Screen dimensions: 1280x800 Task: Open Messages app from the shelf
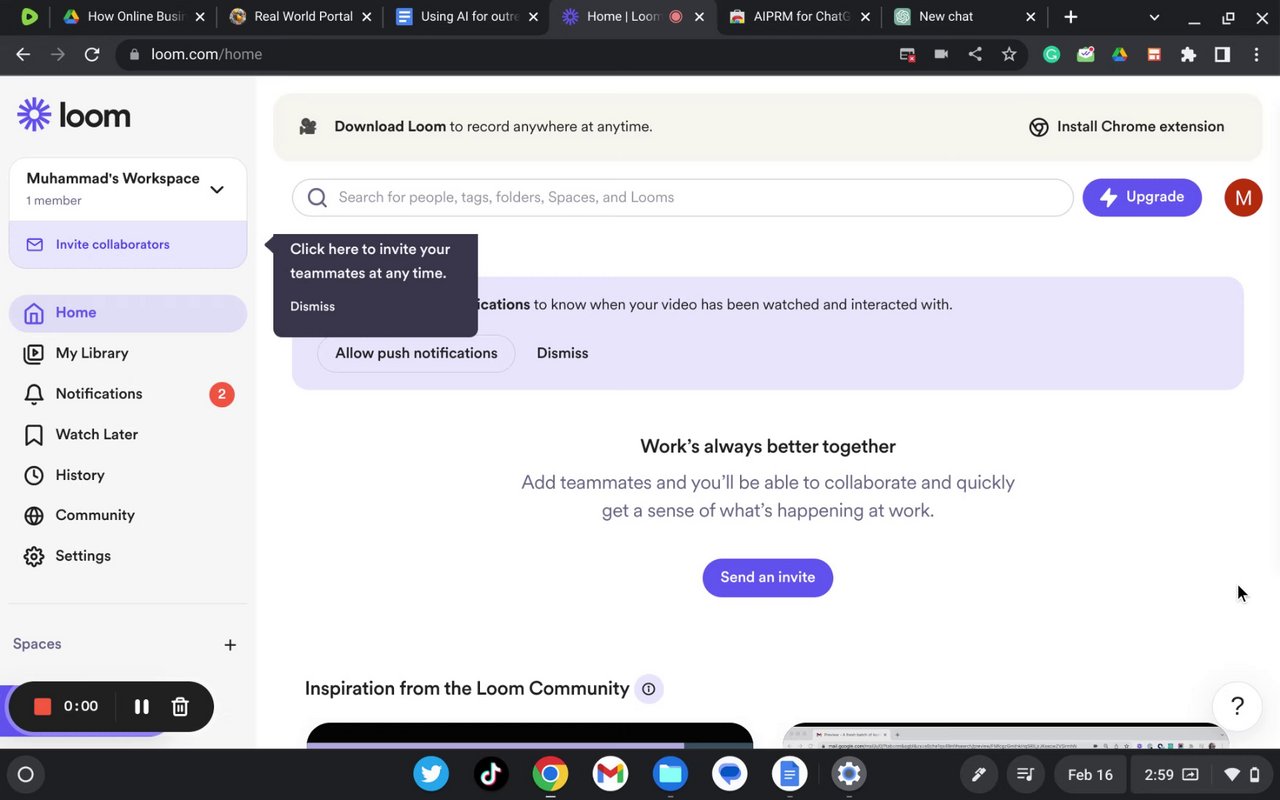(730, 774)
